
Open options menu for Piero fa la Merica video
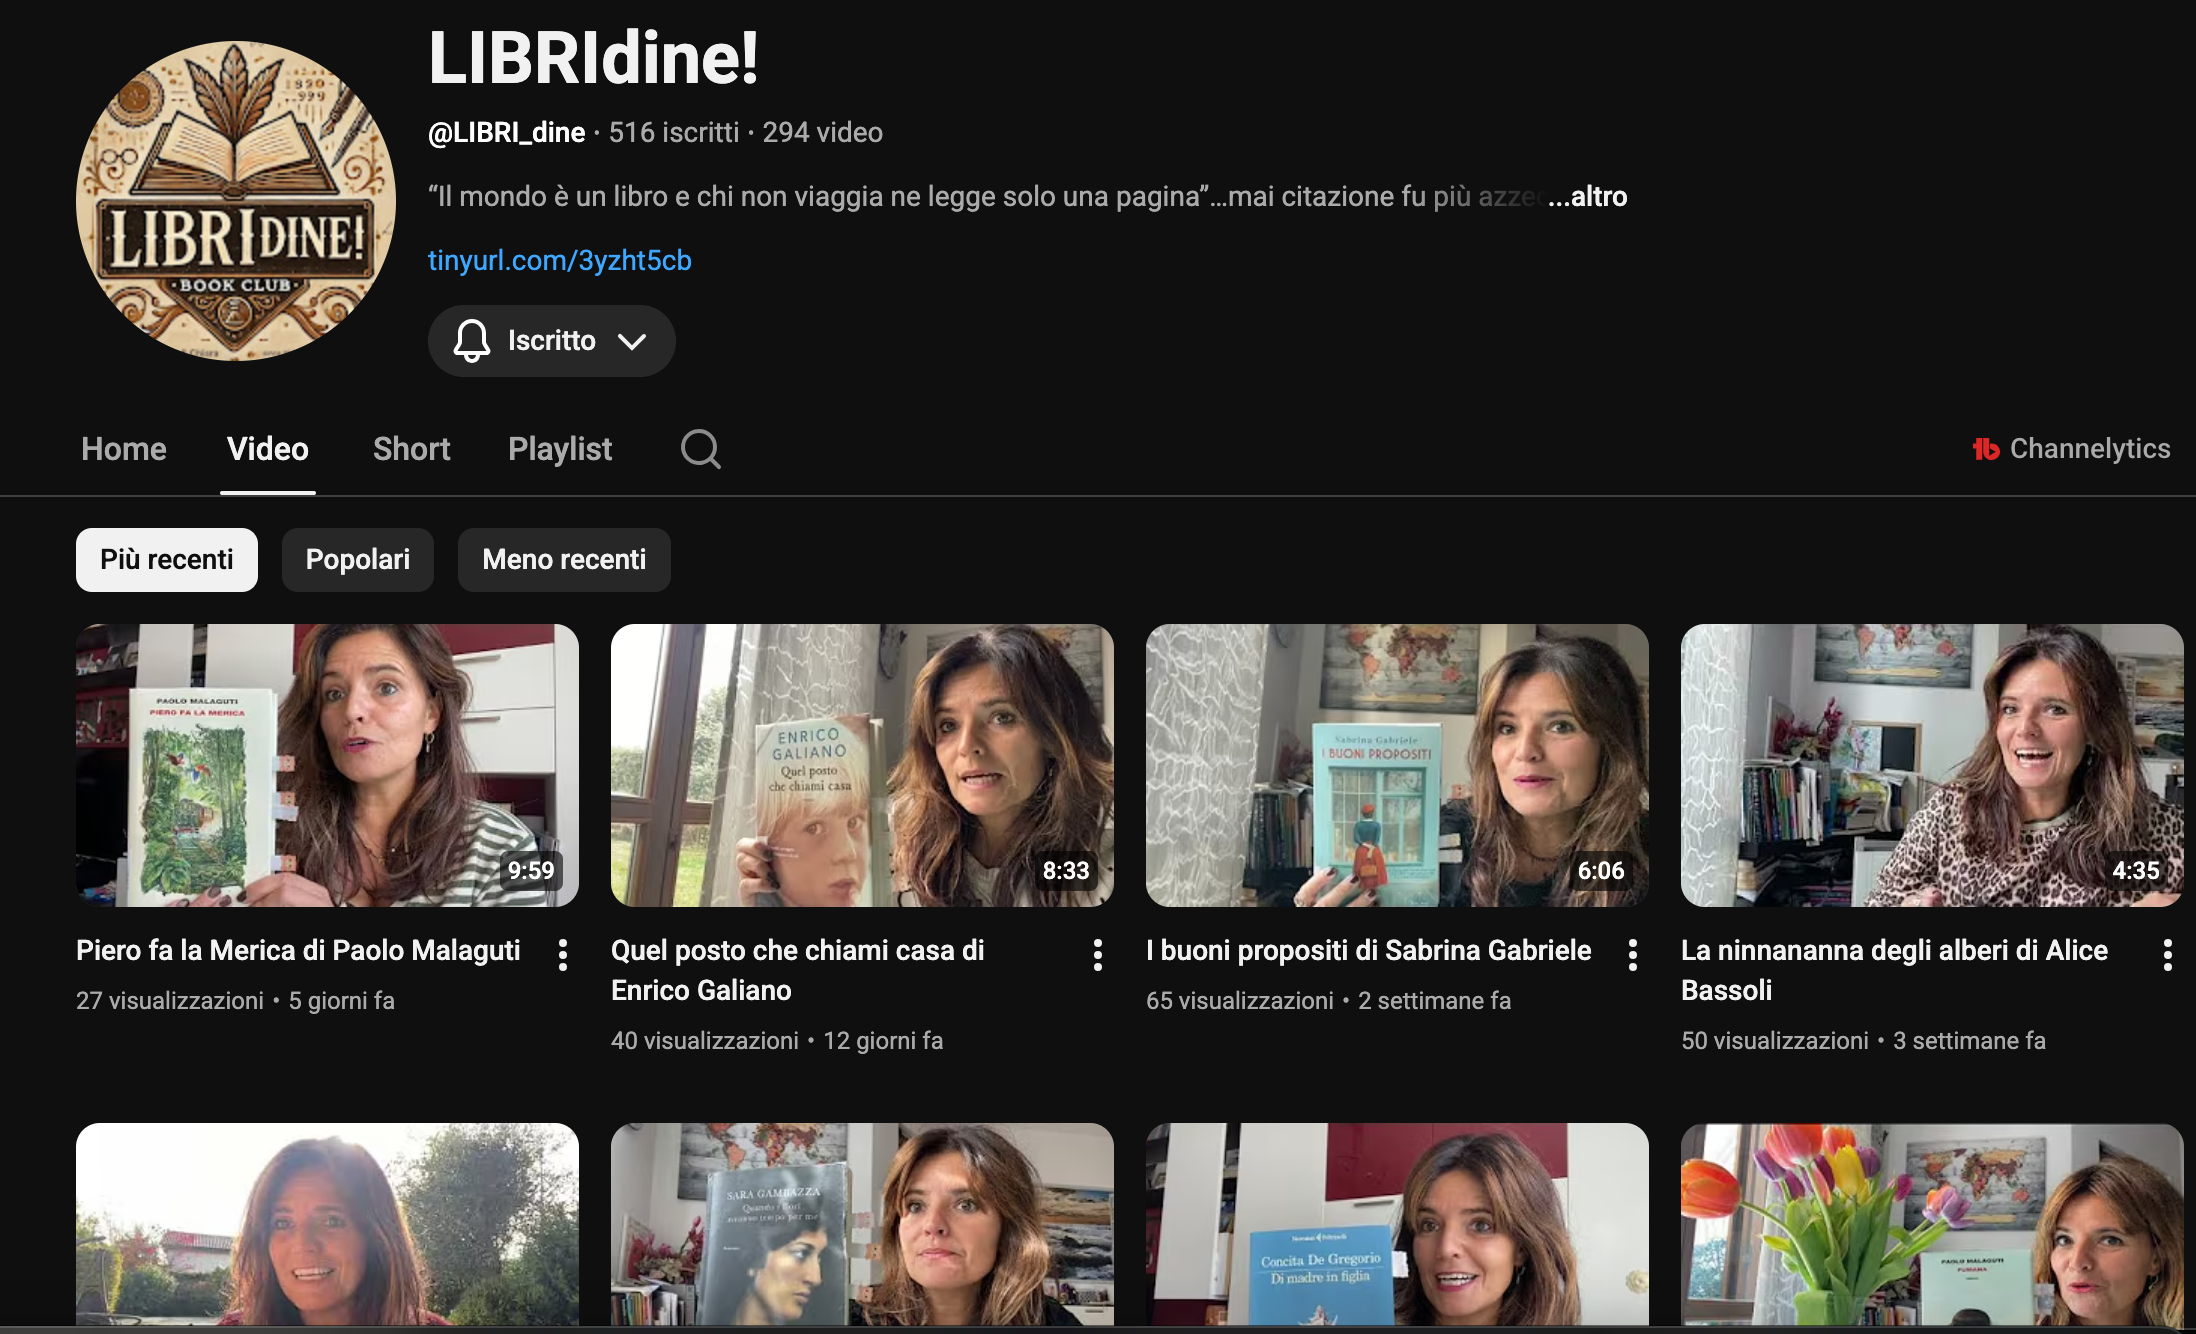[563, 955]
